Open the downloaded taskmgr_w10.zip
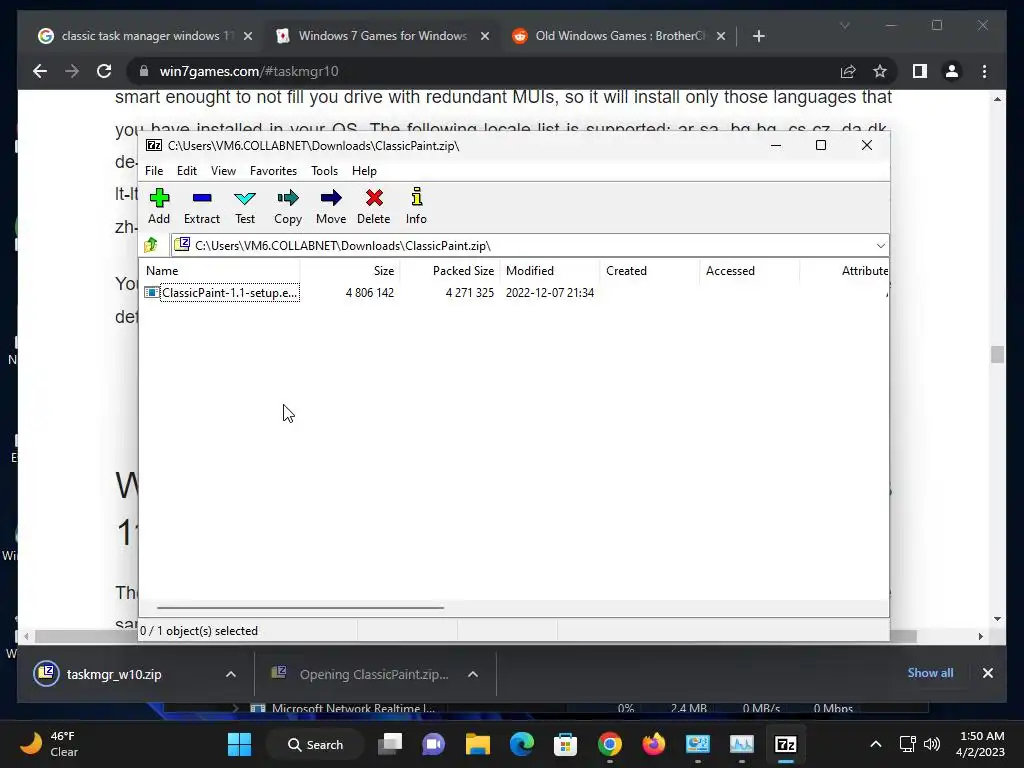 click(114, 675)
